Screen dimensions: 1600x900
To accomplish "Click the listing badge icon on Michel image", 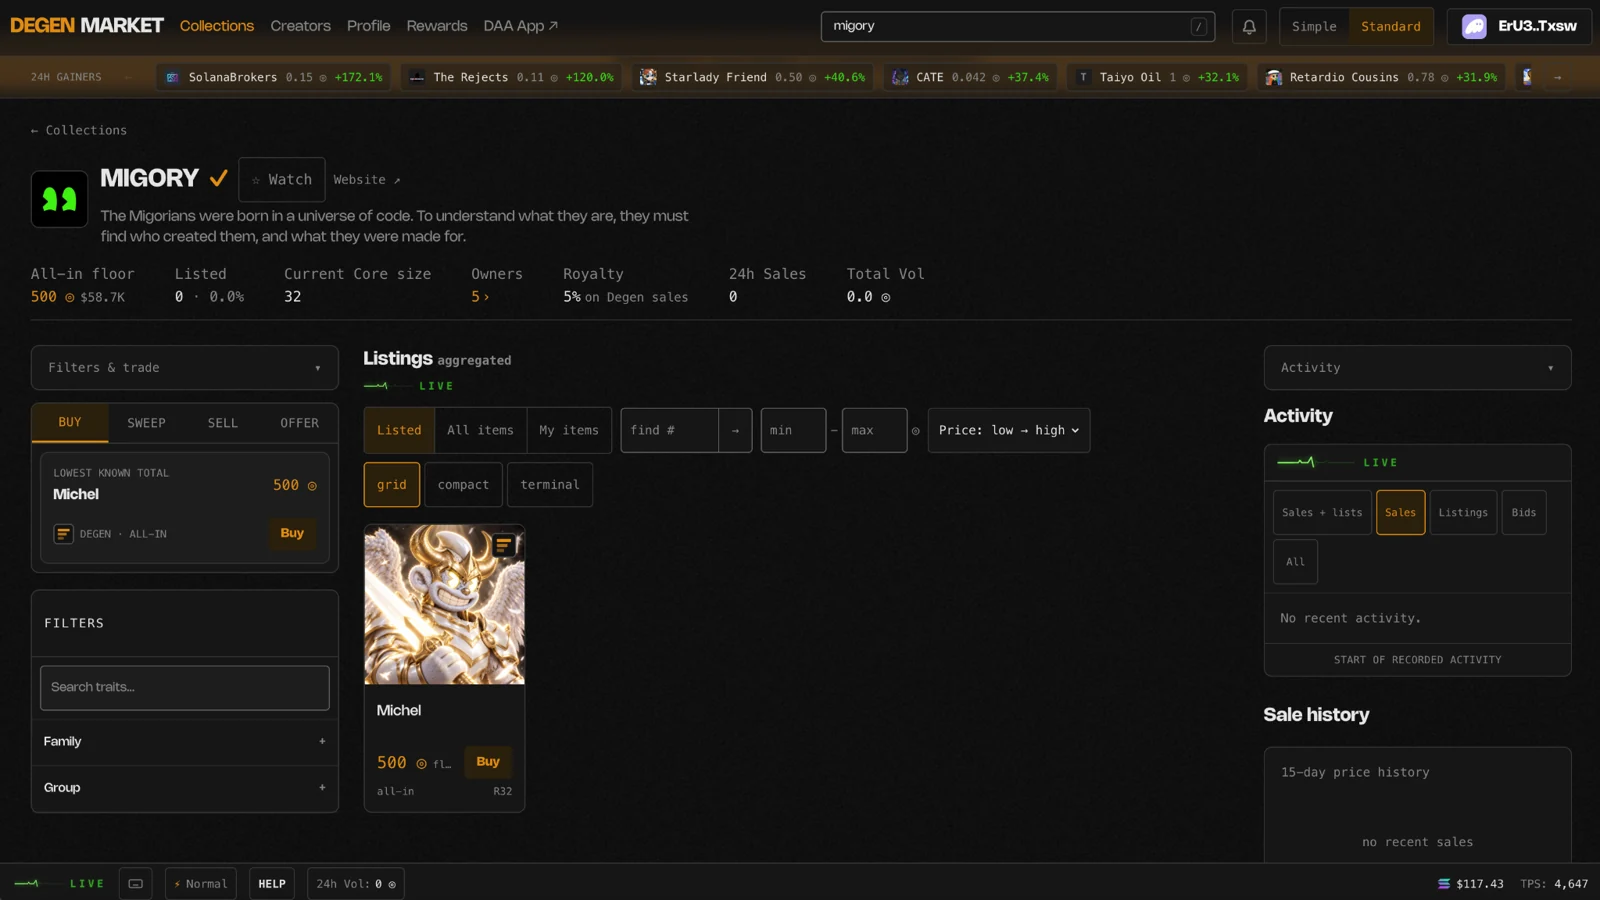I will click(504, 544).
